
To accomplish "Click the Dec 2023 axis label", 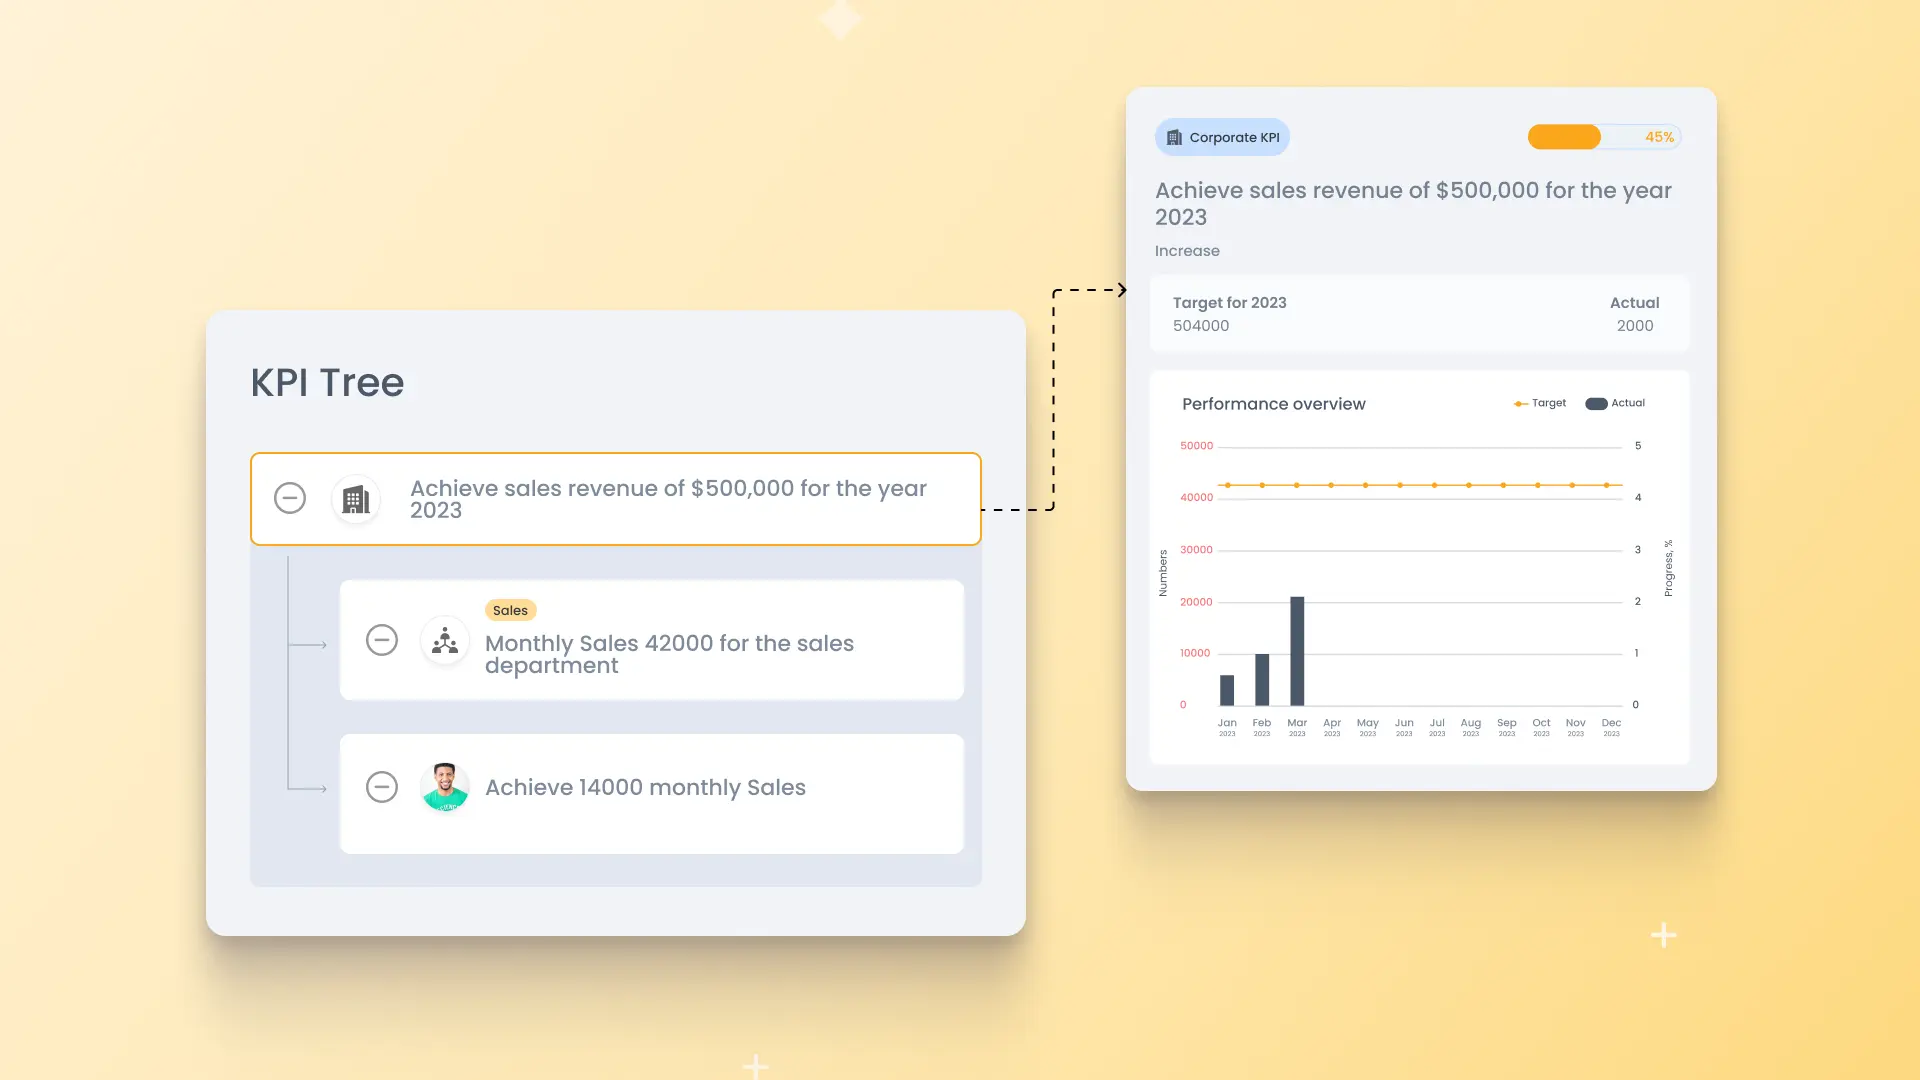I will click(1611, 727).
